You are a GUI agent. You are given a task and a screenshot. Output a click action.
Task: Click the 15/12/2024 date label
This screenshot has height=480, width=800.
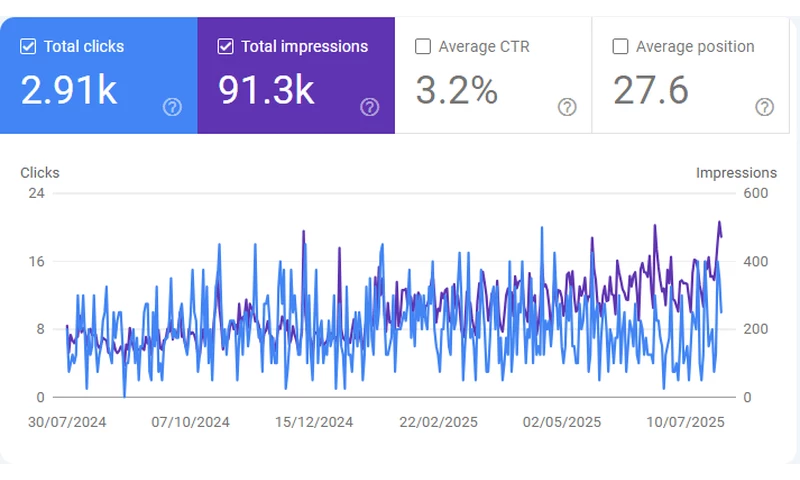click(x=314, y=422)
